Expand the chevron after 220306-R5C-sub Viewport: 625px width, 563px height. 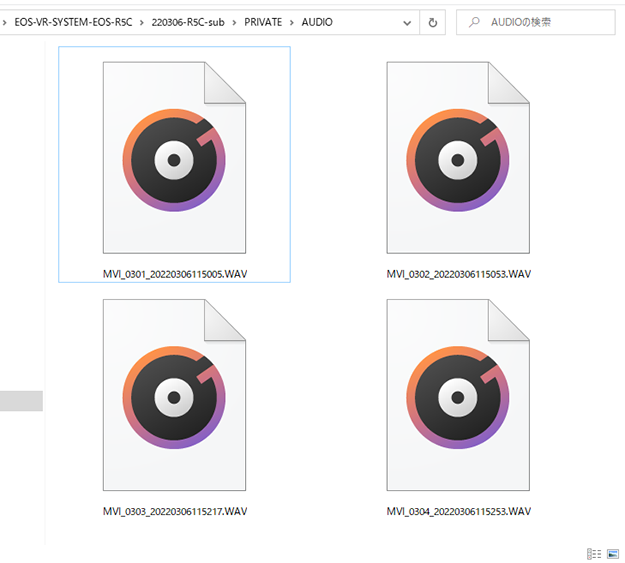coord(236,22)
